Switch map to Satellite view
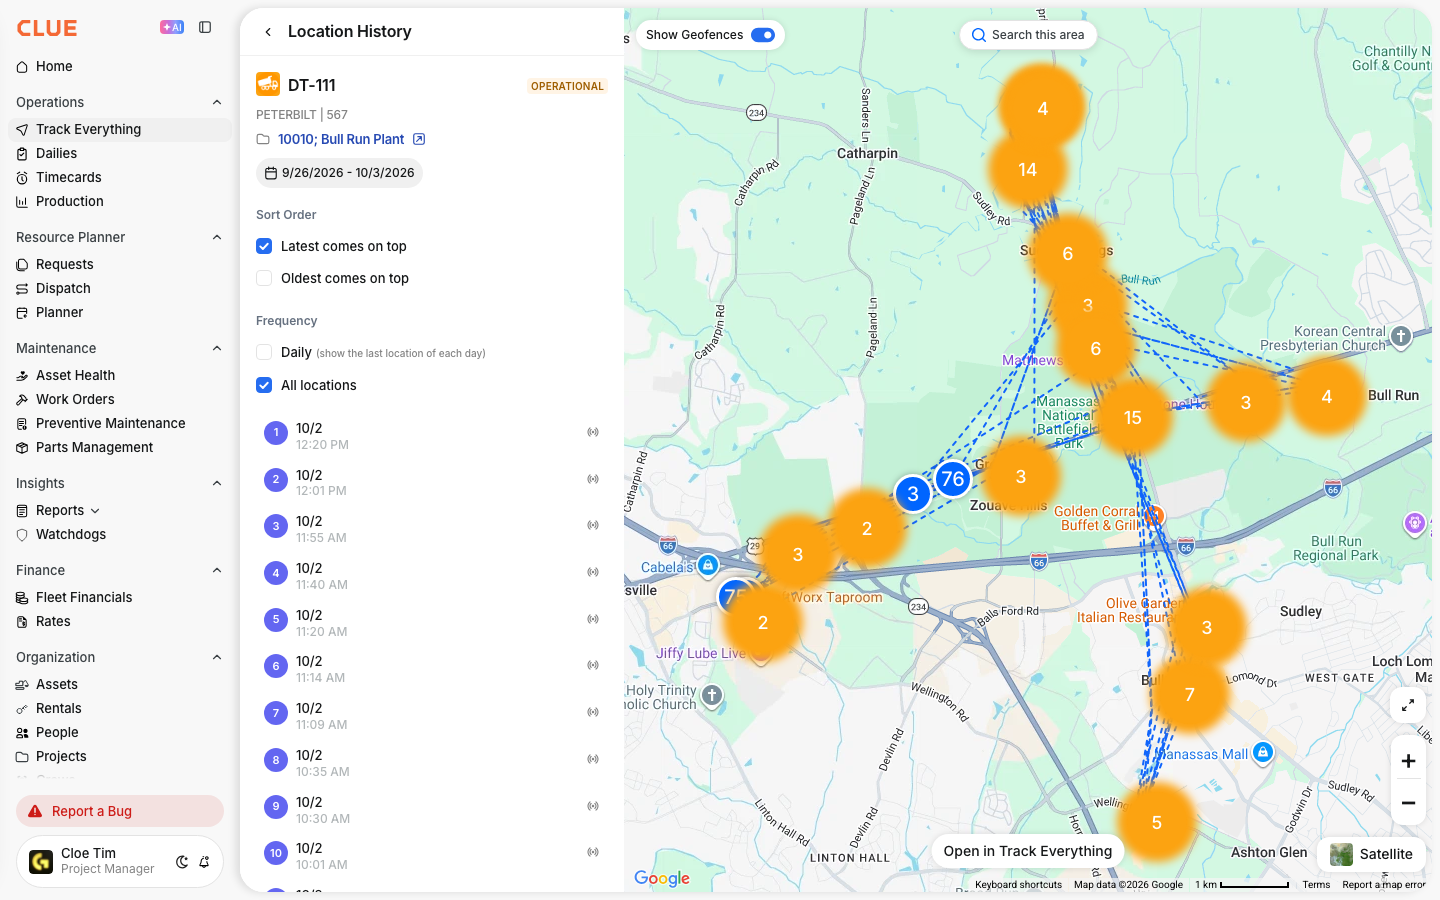This screenshot has height=900, width=1440. tap(1371, 854)
